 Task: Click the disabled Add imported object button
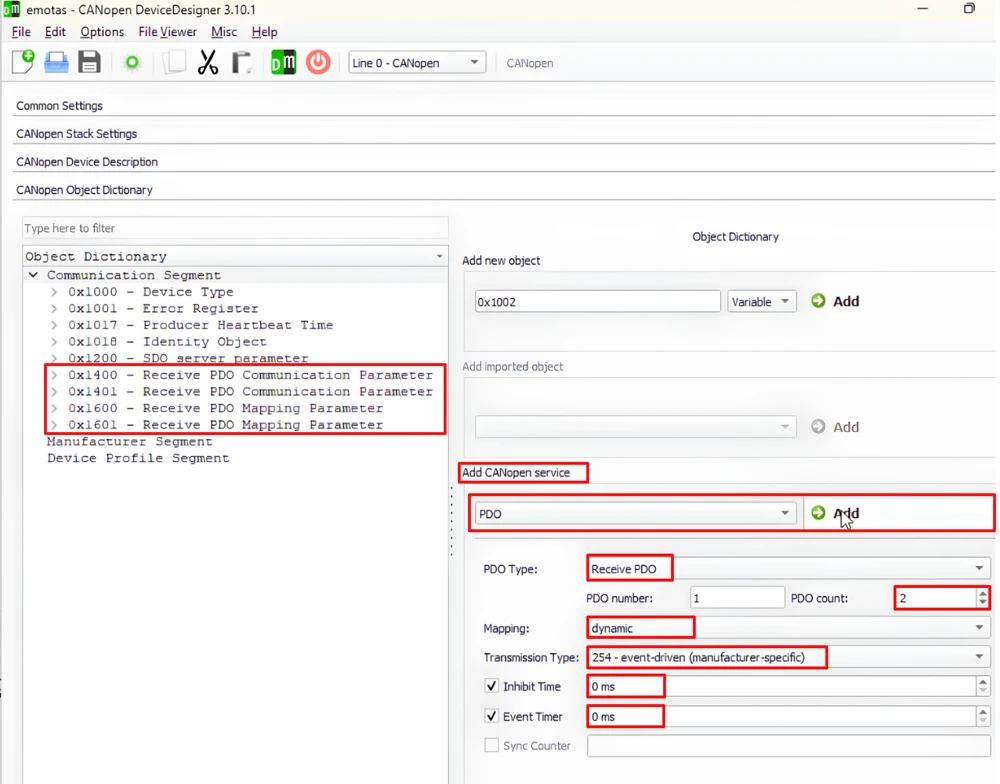click(835, 427)
